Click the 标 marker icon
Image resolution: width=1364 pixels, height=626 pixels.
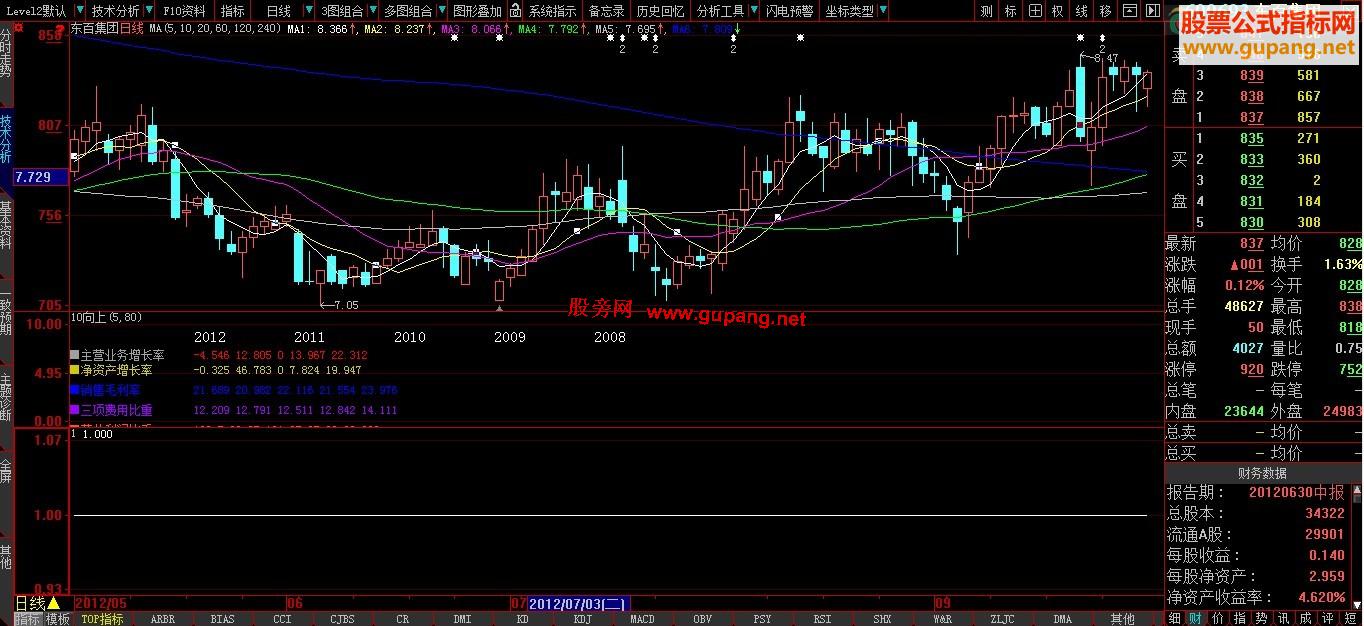pyautogui.click(x=1010, y=11)
